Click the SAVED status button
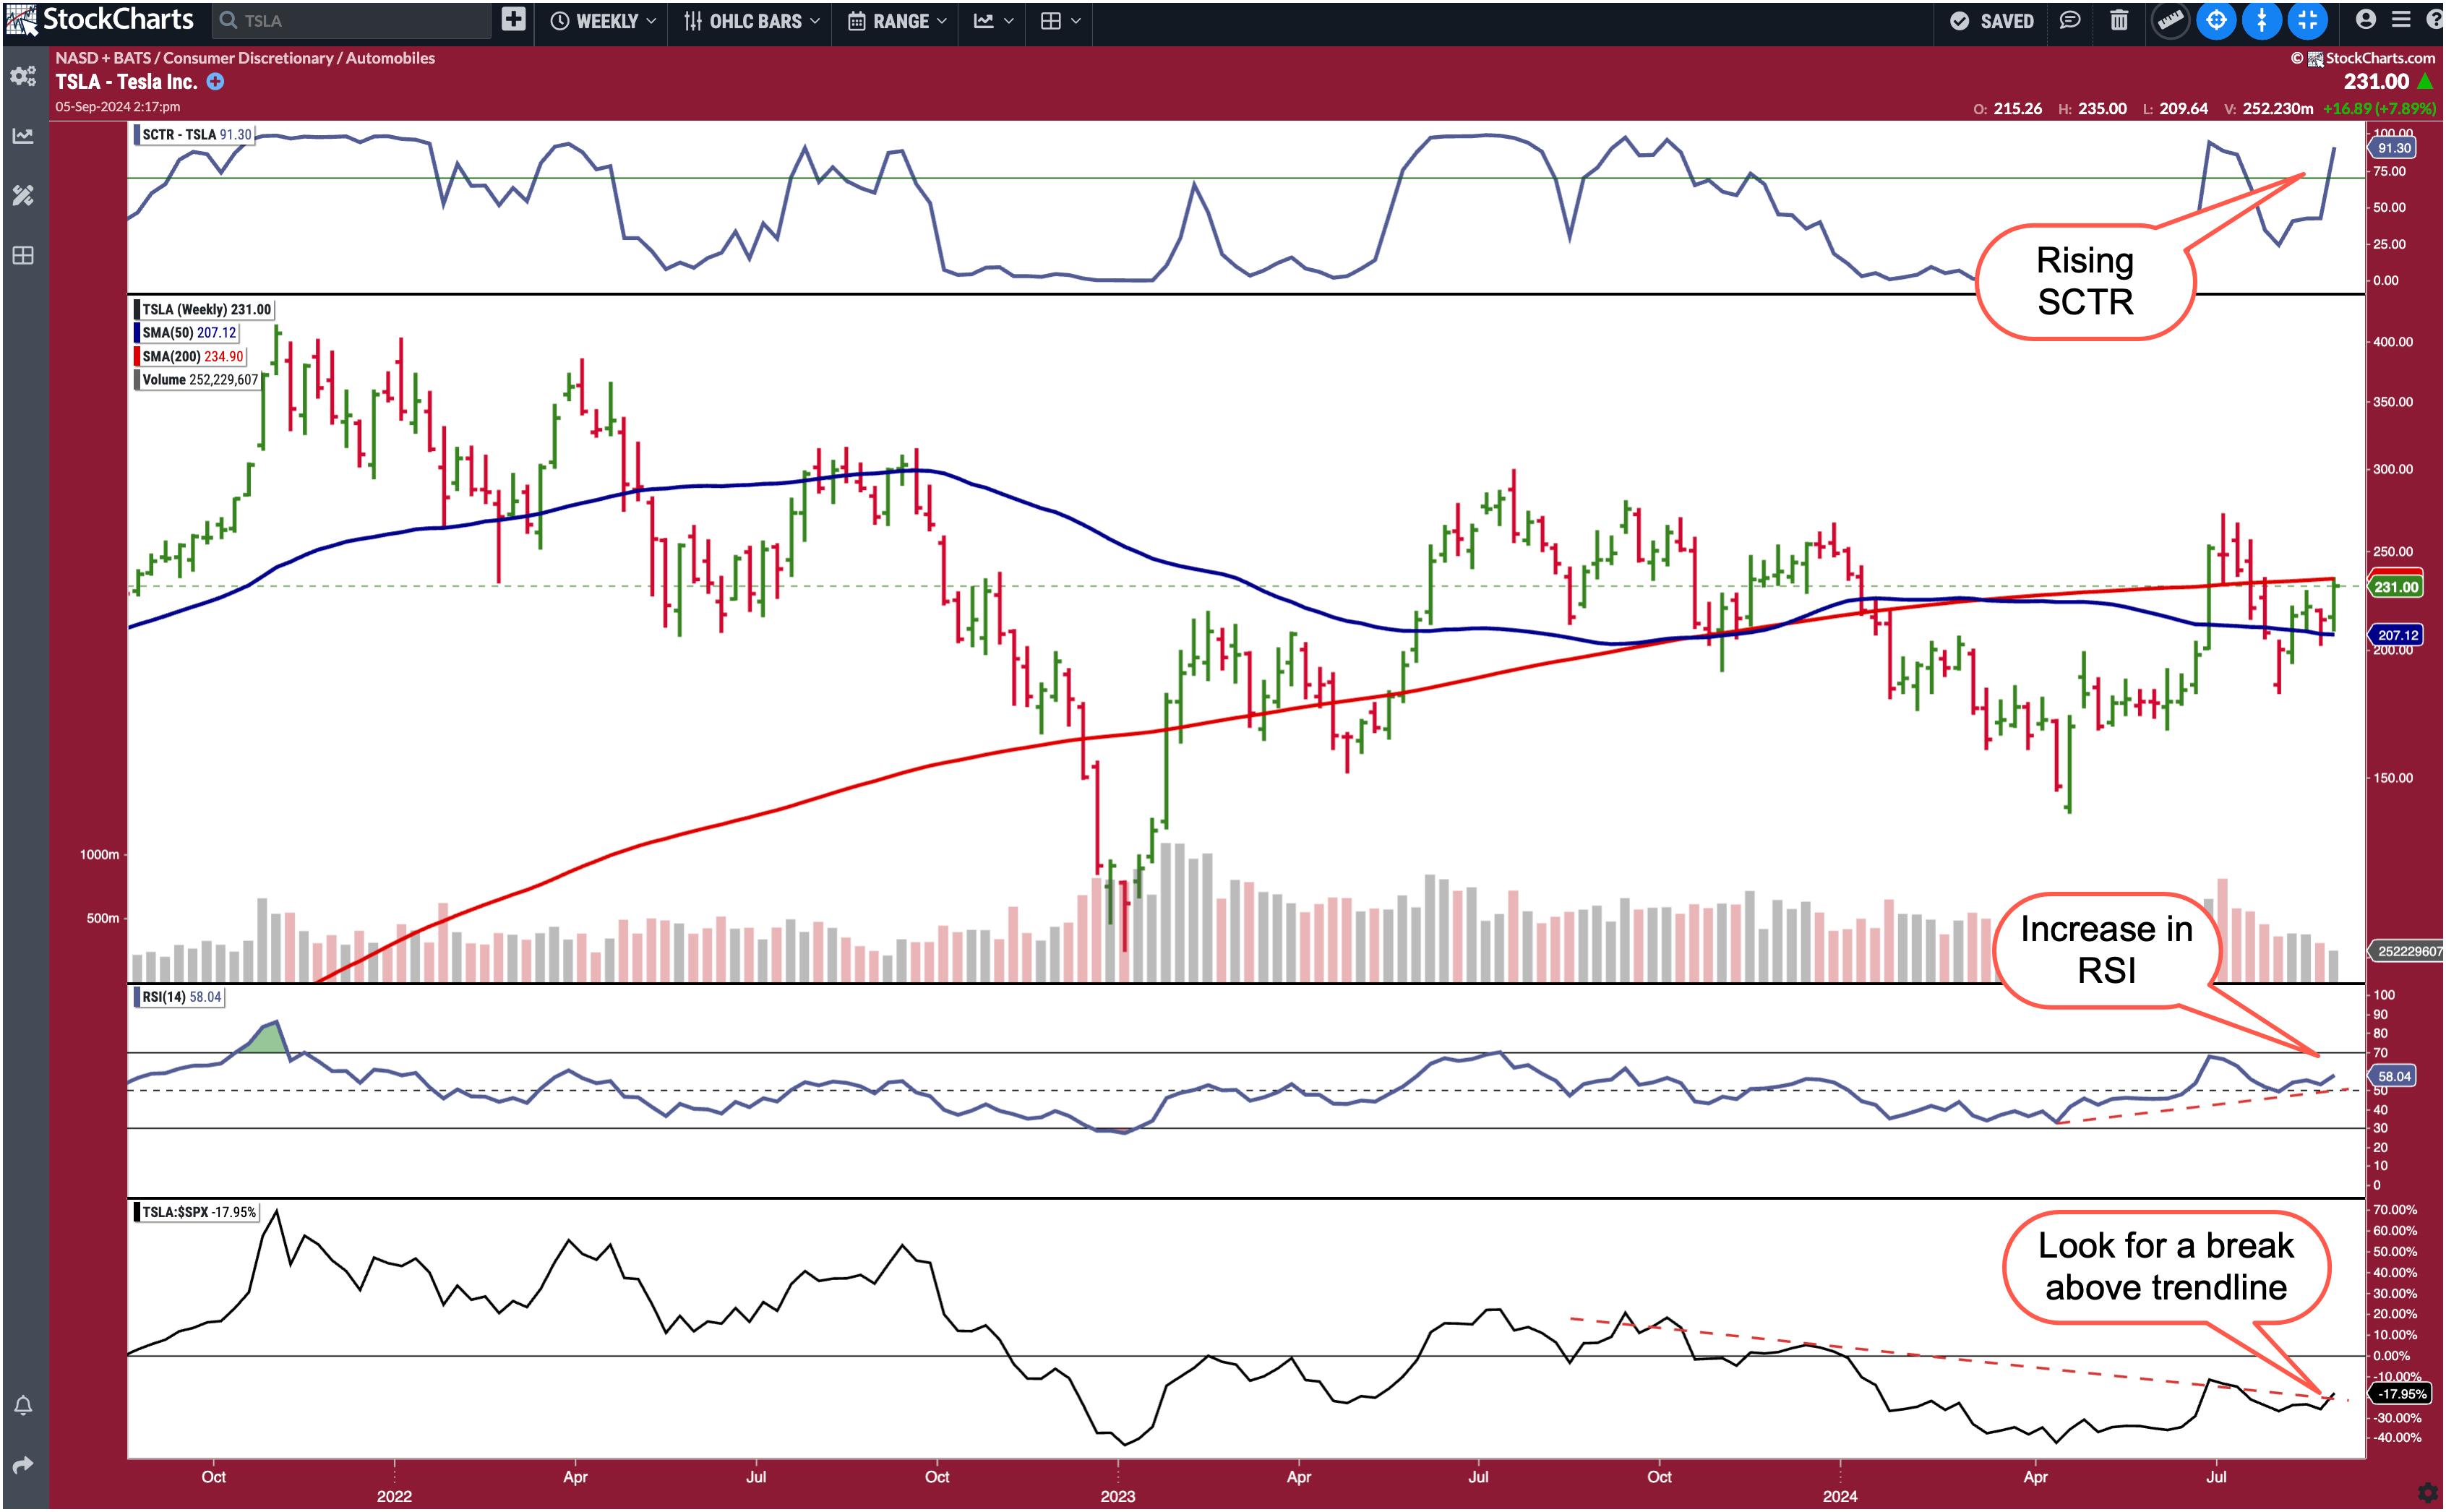Screen dimensions: 2446x1512 click(1992, 21)
